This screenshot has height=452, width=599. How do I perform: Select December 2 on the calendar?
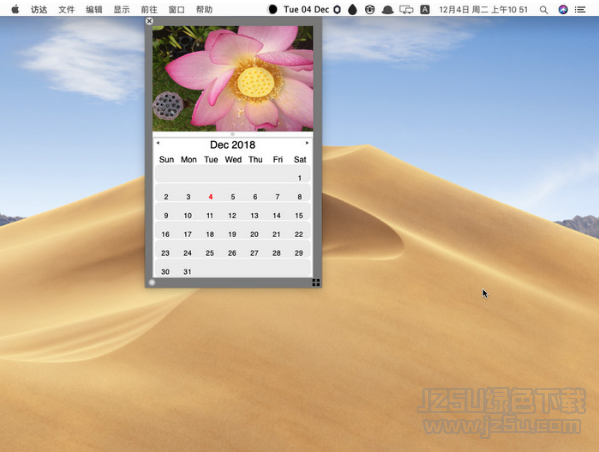pos(166,196)
